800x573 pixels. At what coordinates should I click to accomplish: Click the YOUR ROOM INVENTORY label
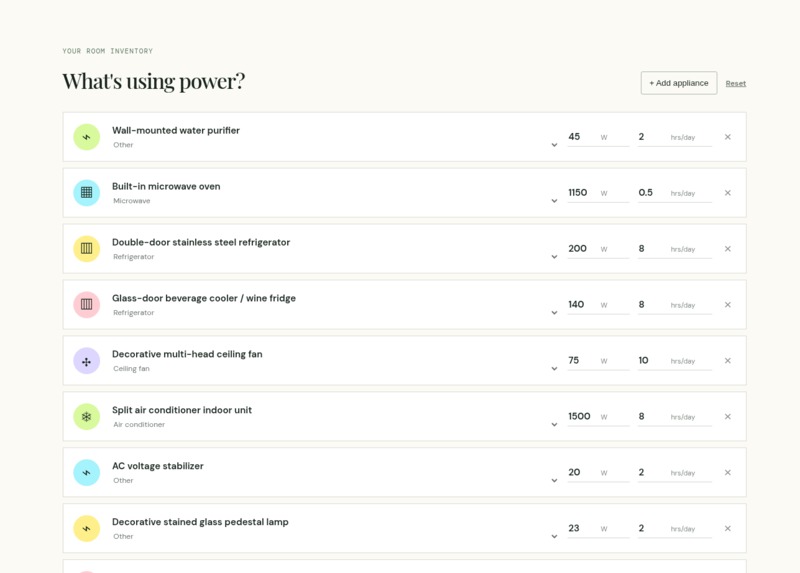point(108,51)
